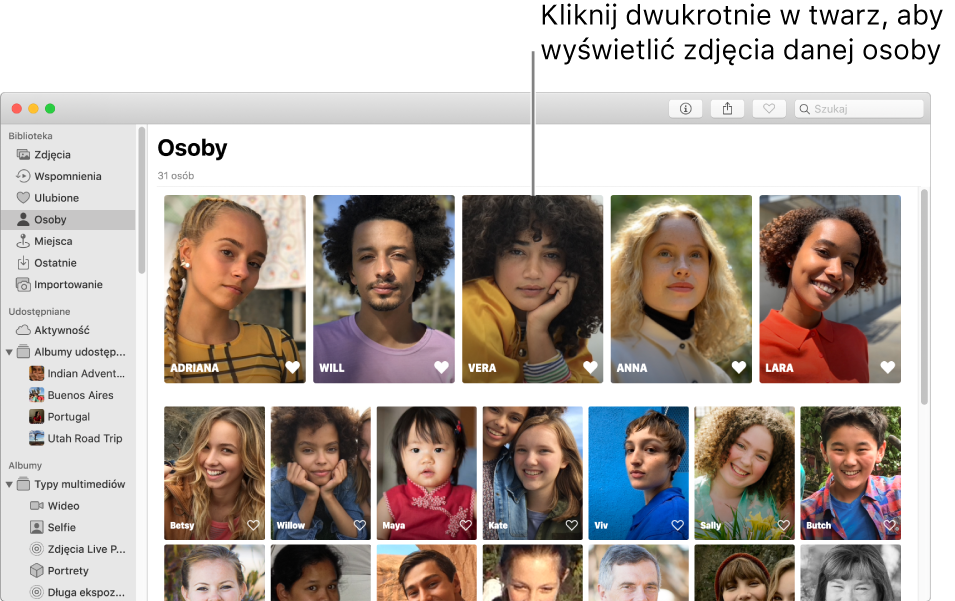
Task: Click the main content vertical scrollbar
Action: pyautogui.click(x=924, y=297)
